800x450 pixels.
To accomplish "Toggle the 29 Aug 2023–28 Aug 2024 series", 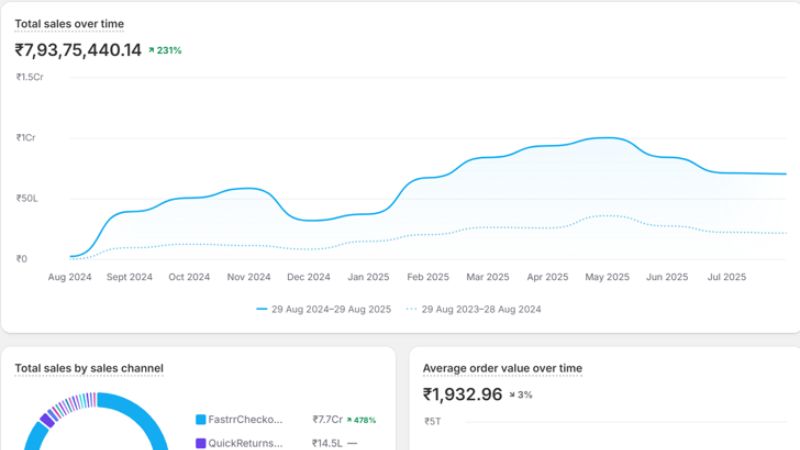I will 481,309.
